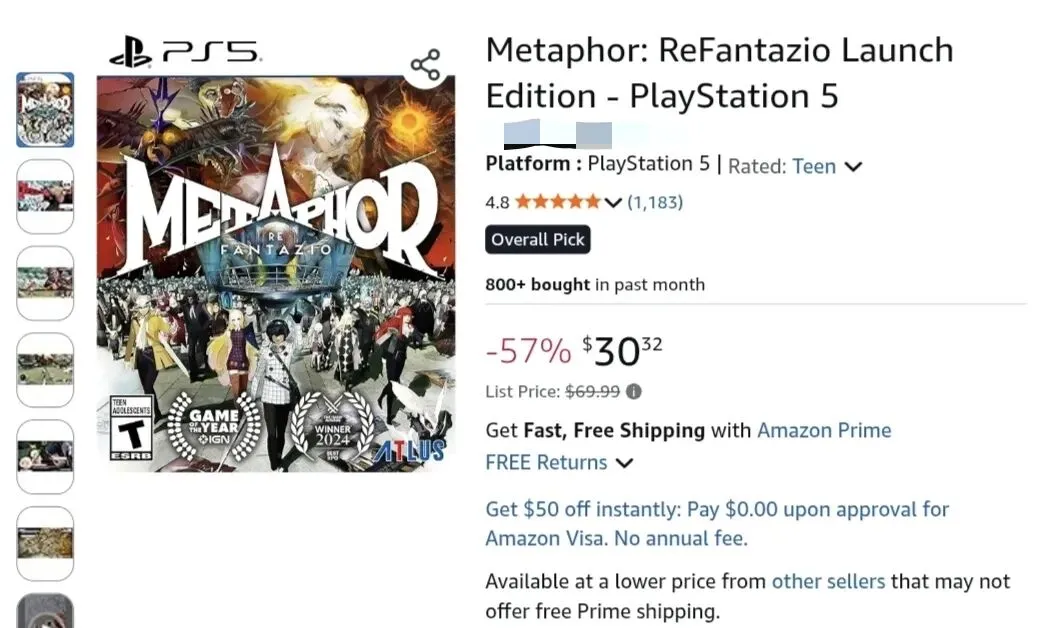Open the other sellers link
The height and width of the screenshot is (628, 1040).
(x=828, y=581)
